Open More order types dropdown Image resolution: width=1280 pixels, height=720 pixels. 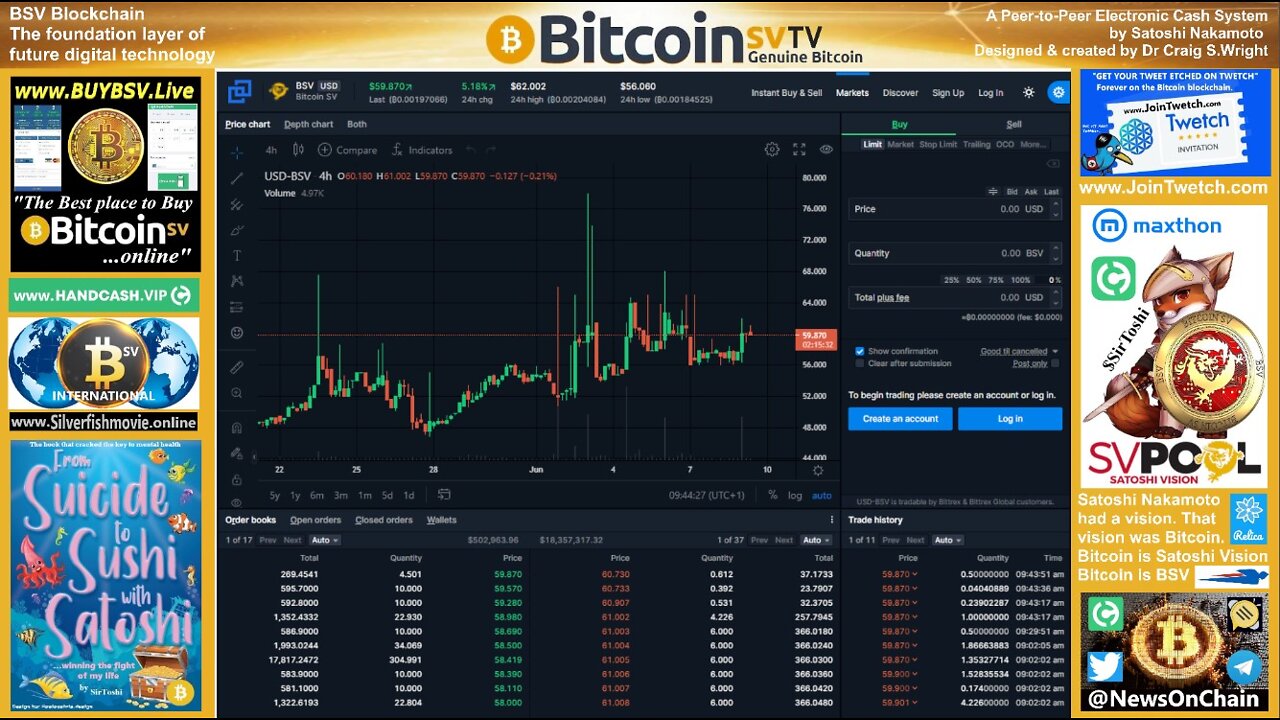point(1033,144)
